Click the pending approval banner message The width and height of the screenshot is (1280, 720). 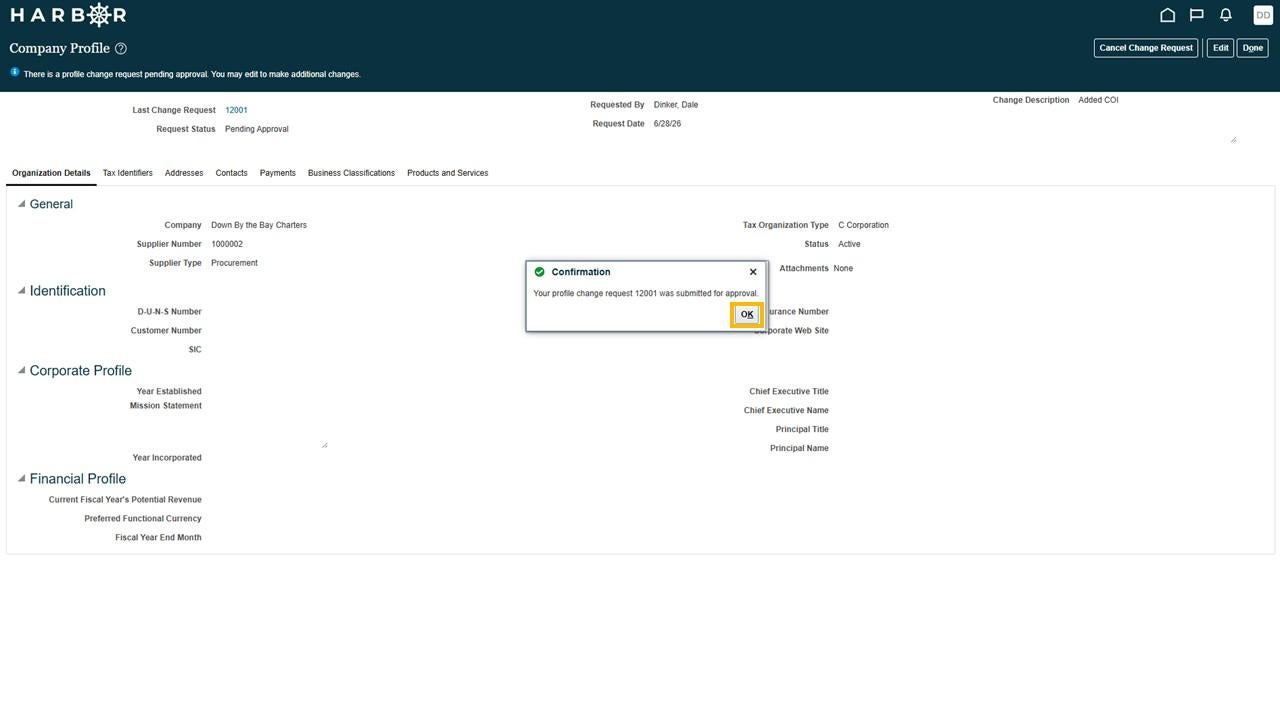pos(192,74)
